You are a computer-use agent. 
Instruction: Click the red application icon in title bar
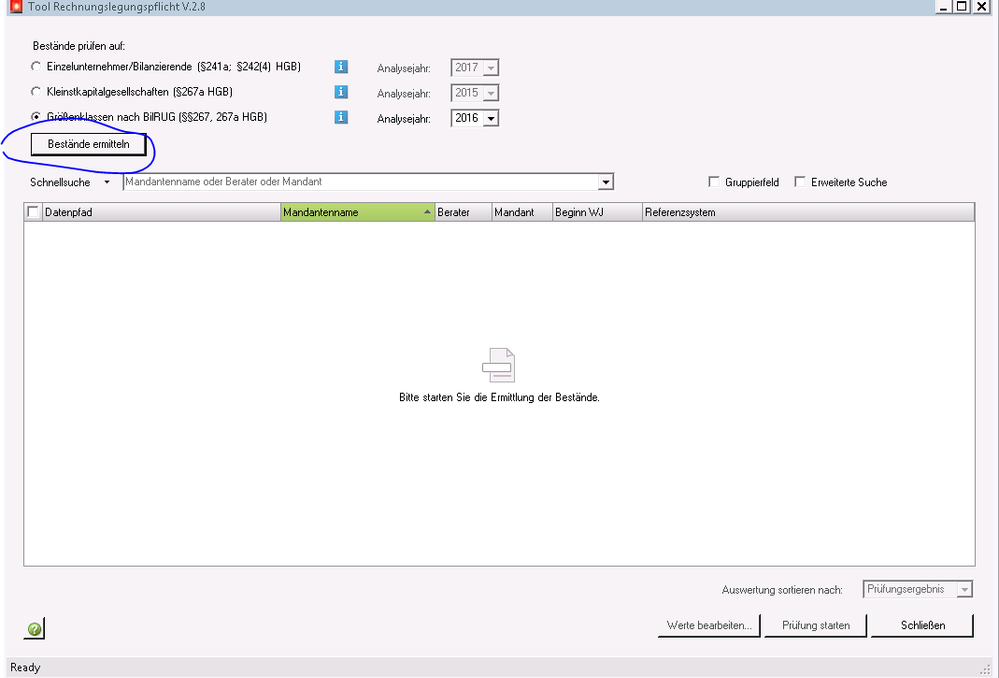click(x=14, y=6)
